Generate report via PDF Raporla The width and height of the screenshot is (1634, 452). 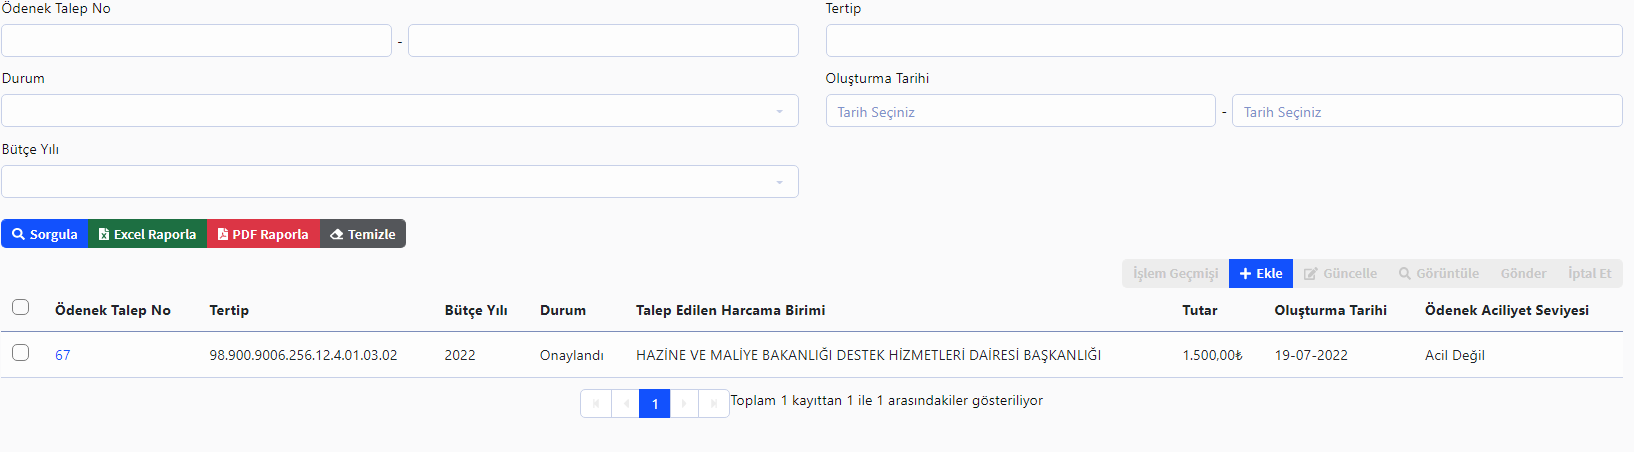pyautogui.click(x=263, y=234)
